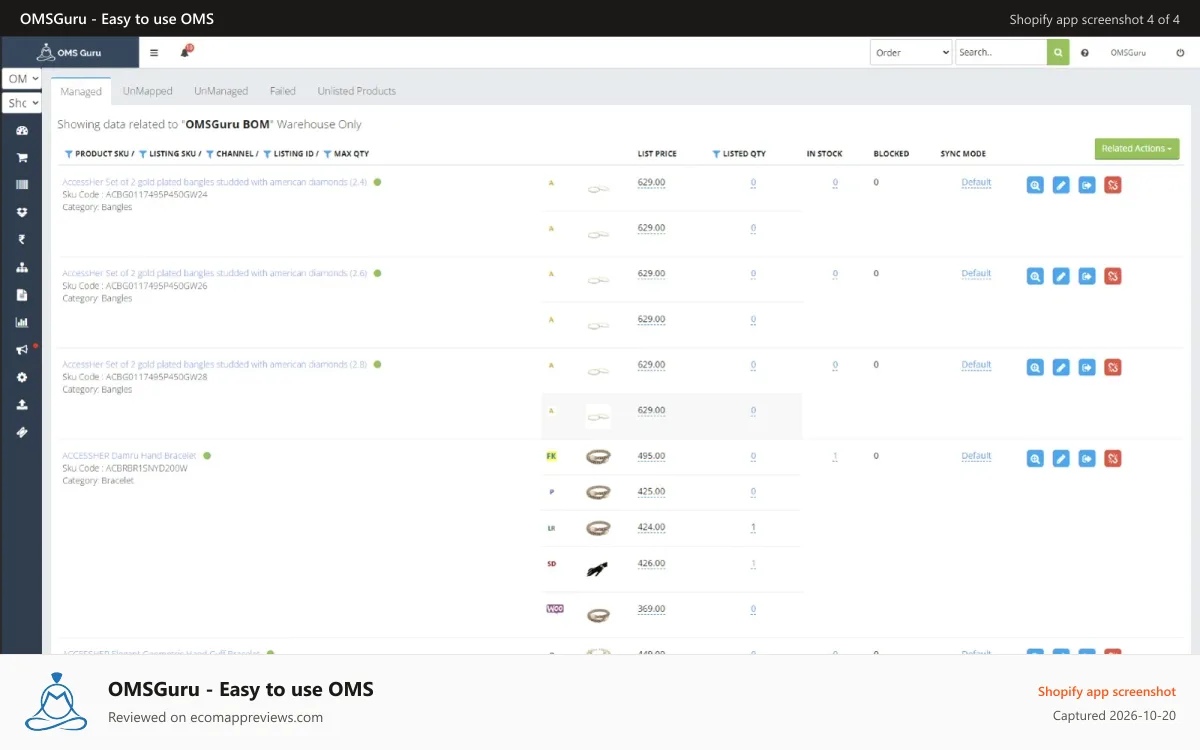Open the upload sidebar icon
This screenshot has width=1200, height=750.
[22, 405]
